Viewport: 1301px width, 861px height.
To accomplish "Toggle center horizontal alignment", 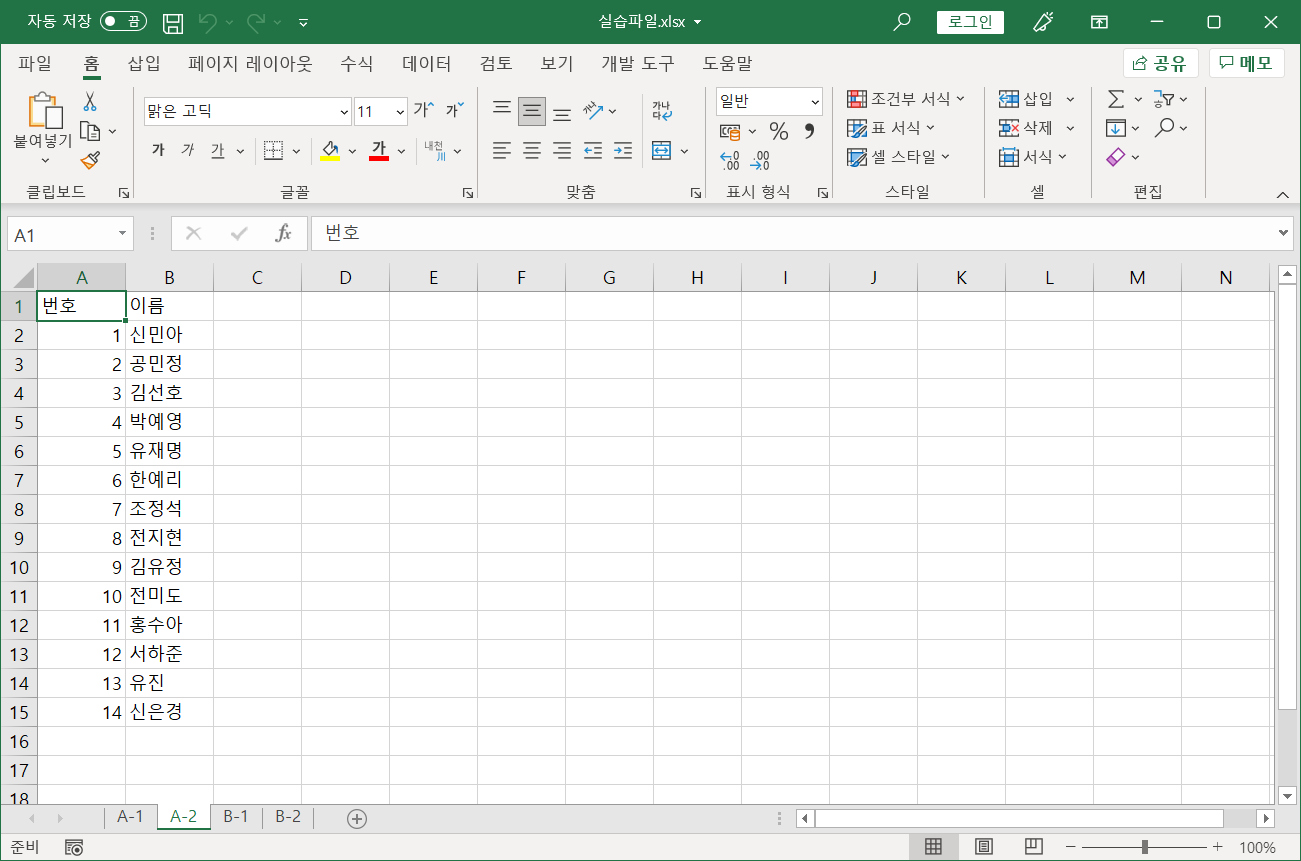I will (532, 151).
